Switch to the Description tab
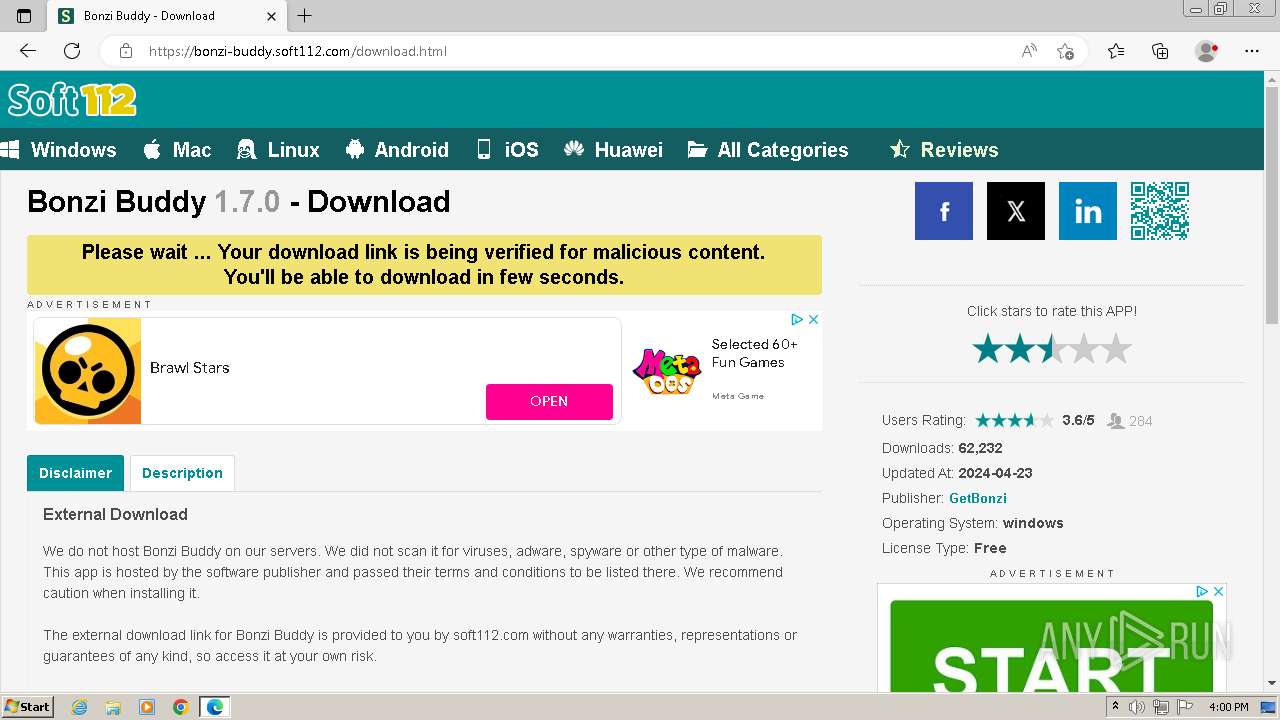The width and height of the screenshot is (1280, 720). (x=182, y=473)
